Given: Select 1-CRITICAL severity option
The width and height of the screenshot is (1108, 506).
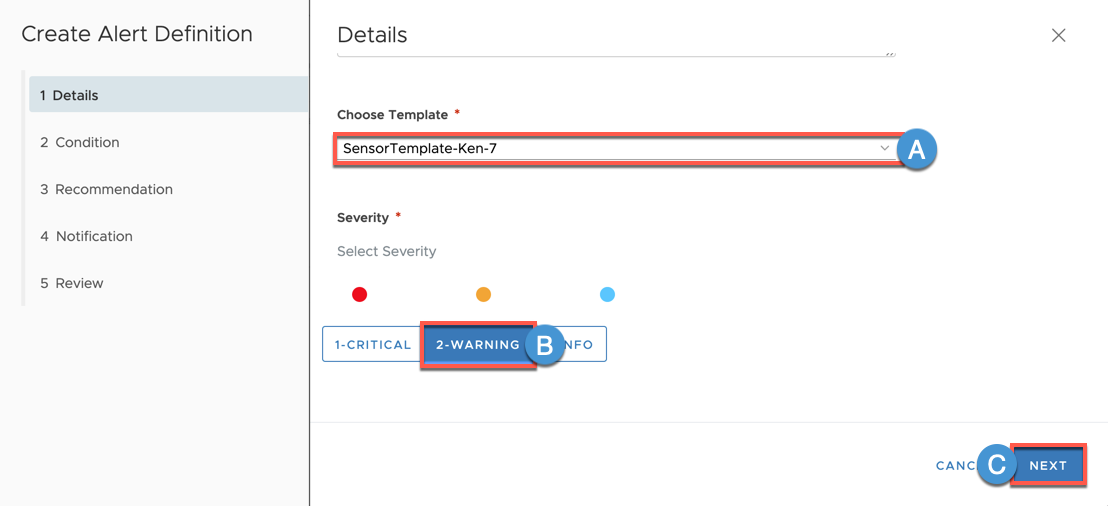Looking at the screenshot, I should (372, 345).
